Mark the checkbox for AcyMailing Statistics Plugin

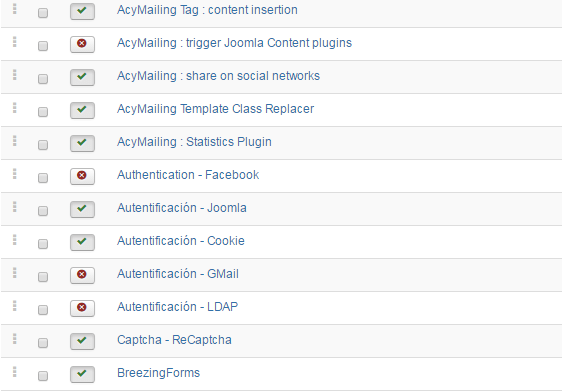click(43, 145)
